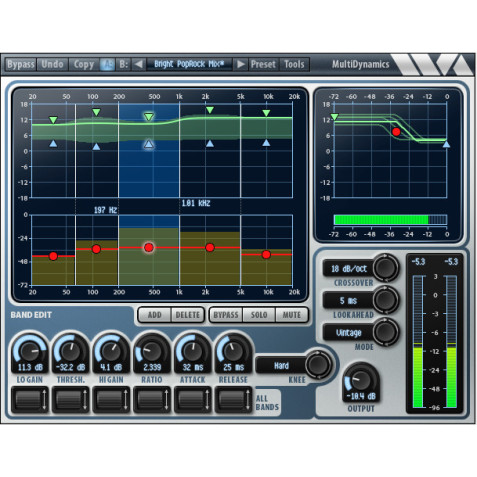Click the second band's green lo-gain triangle
This screenshot has height=477, width=477.
tap(96, 112)
